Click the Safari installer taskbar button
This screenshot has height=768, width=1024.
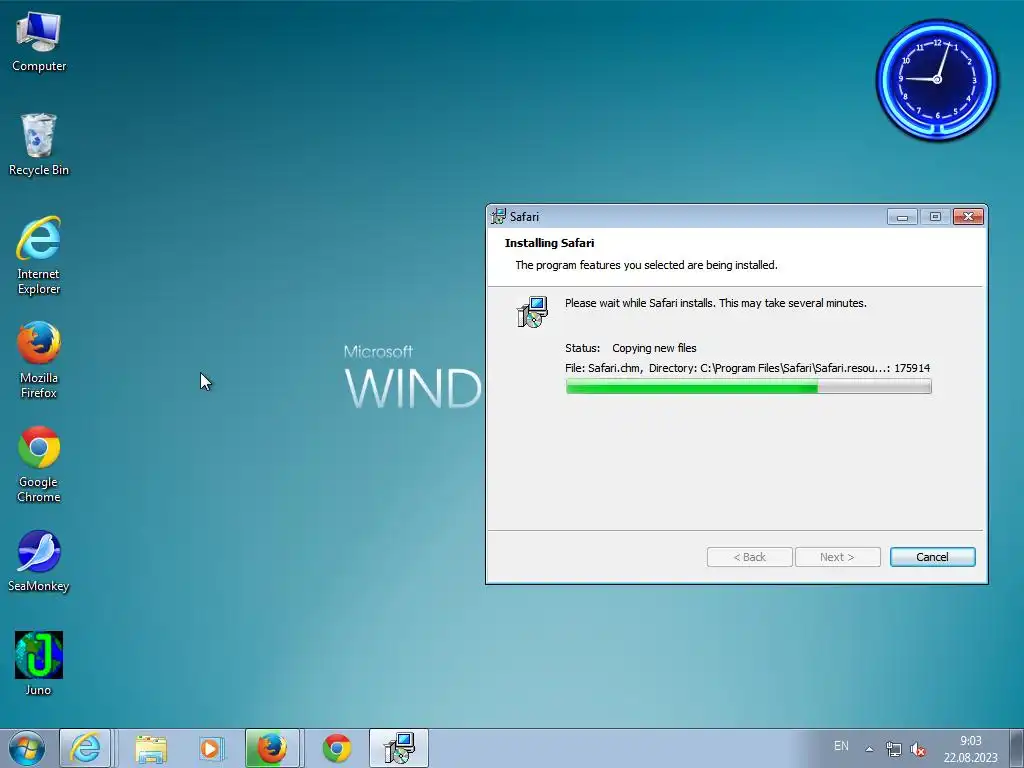tap(398, 748)
